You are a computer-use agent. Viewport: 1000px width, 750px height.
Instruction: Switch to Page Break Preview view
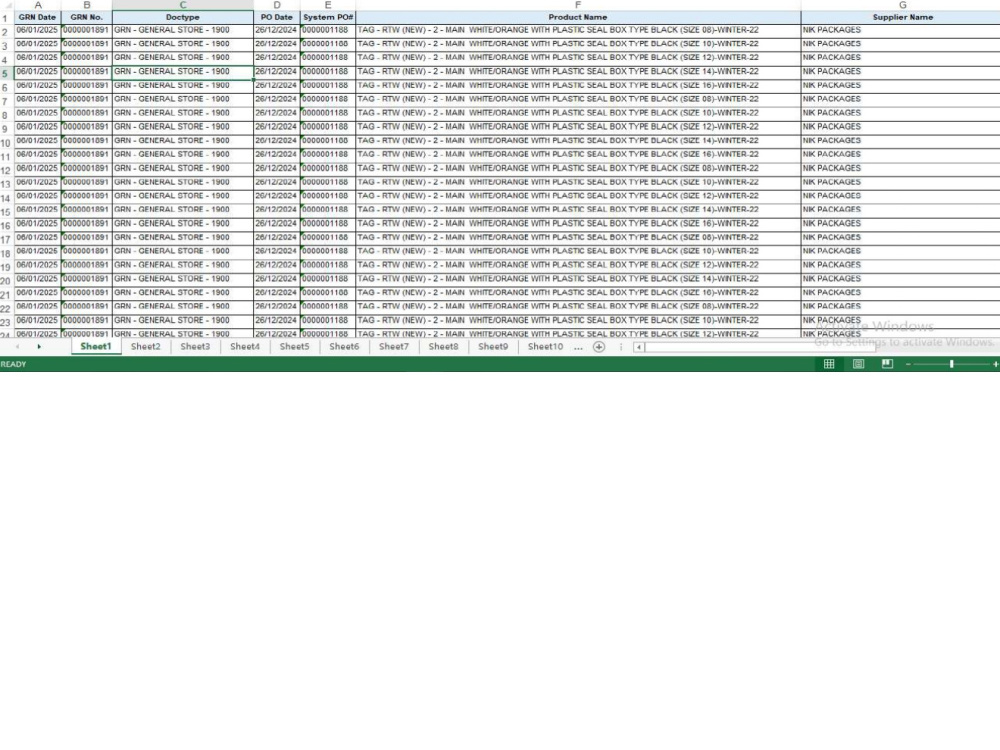coord(887,364)
